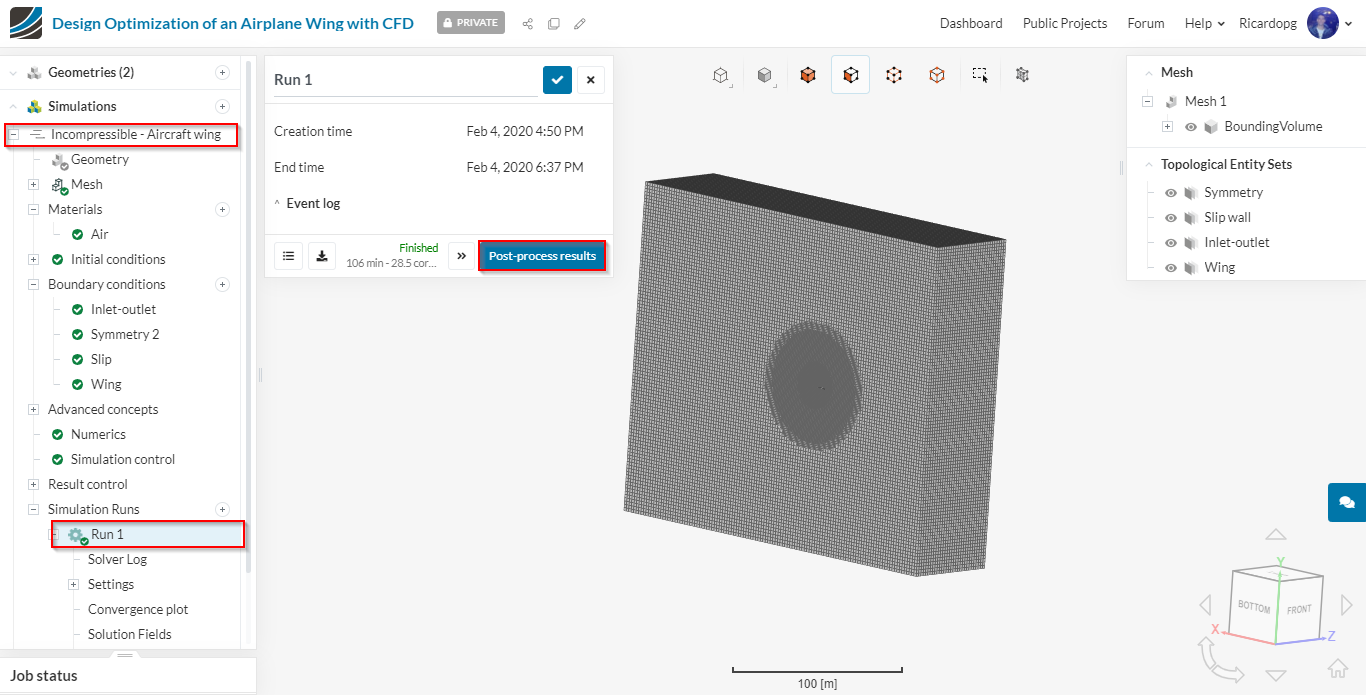Click the run list icon button

[288, 256]
